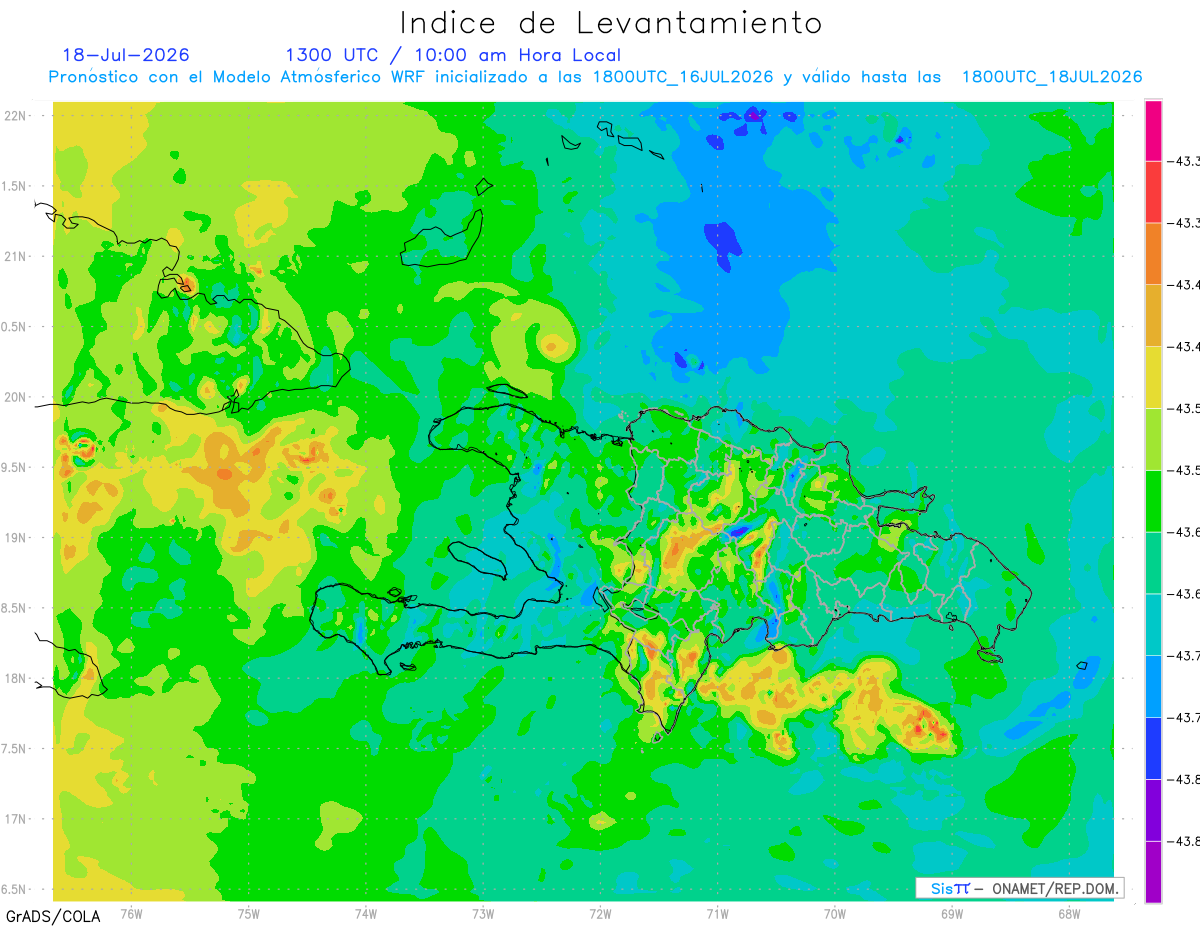Viewport: 1200px width, 927px height.
Task: Click the '71W' longitude label
Action: click(x=717, y=913)
